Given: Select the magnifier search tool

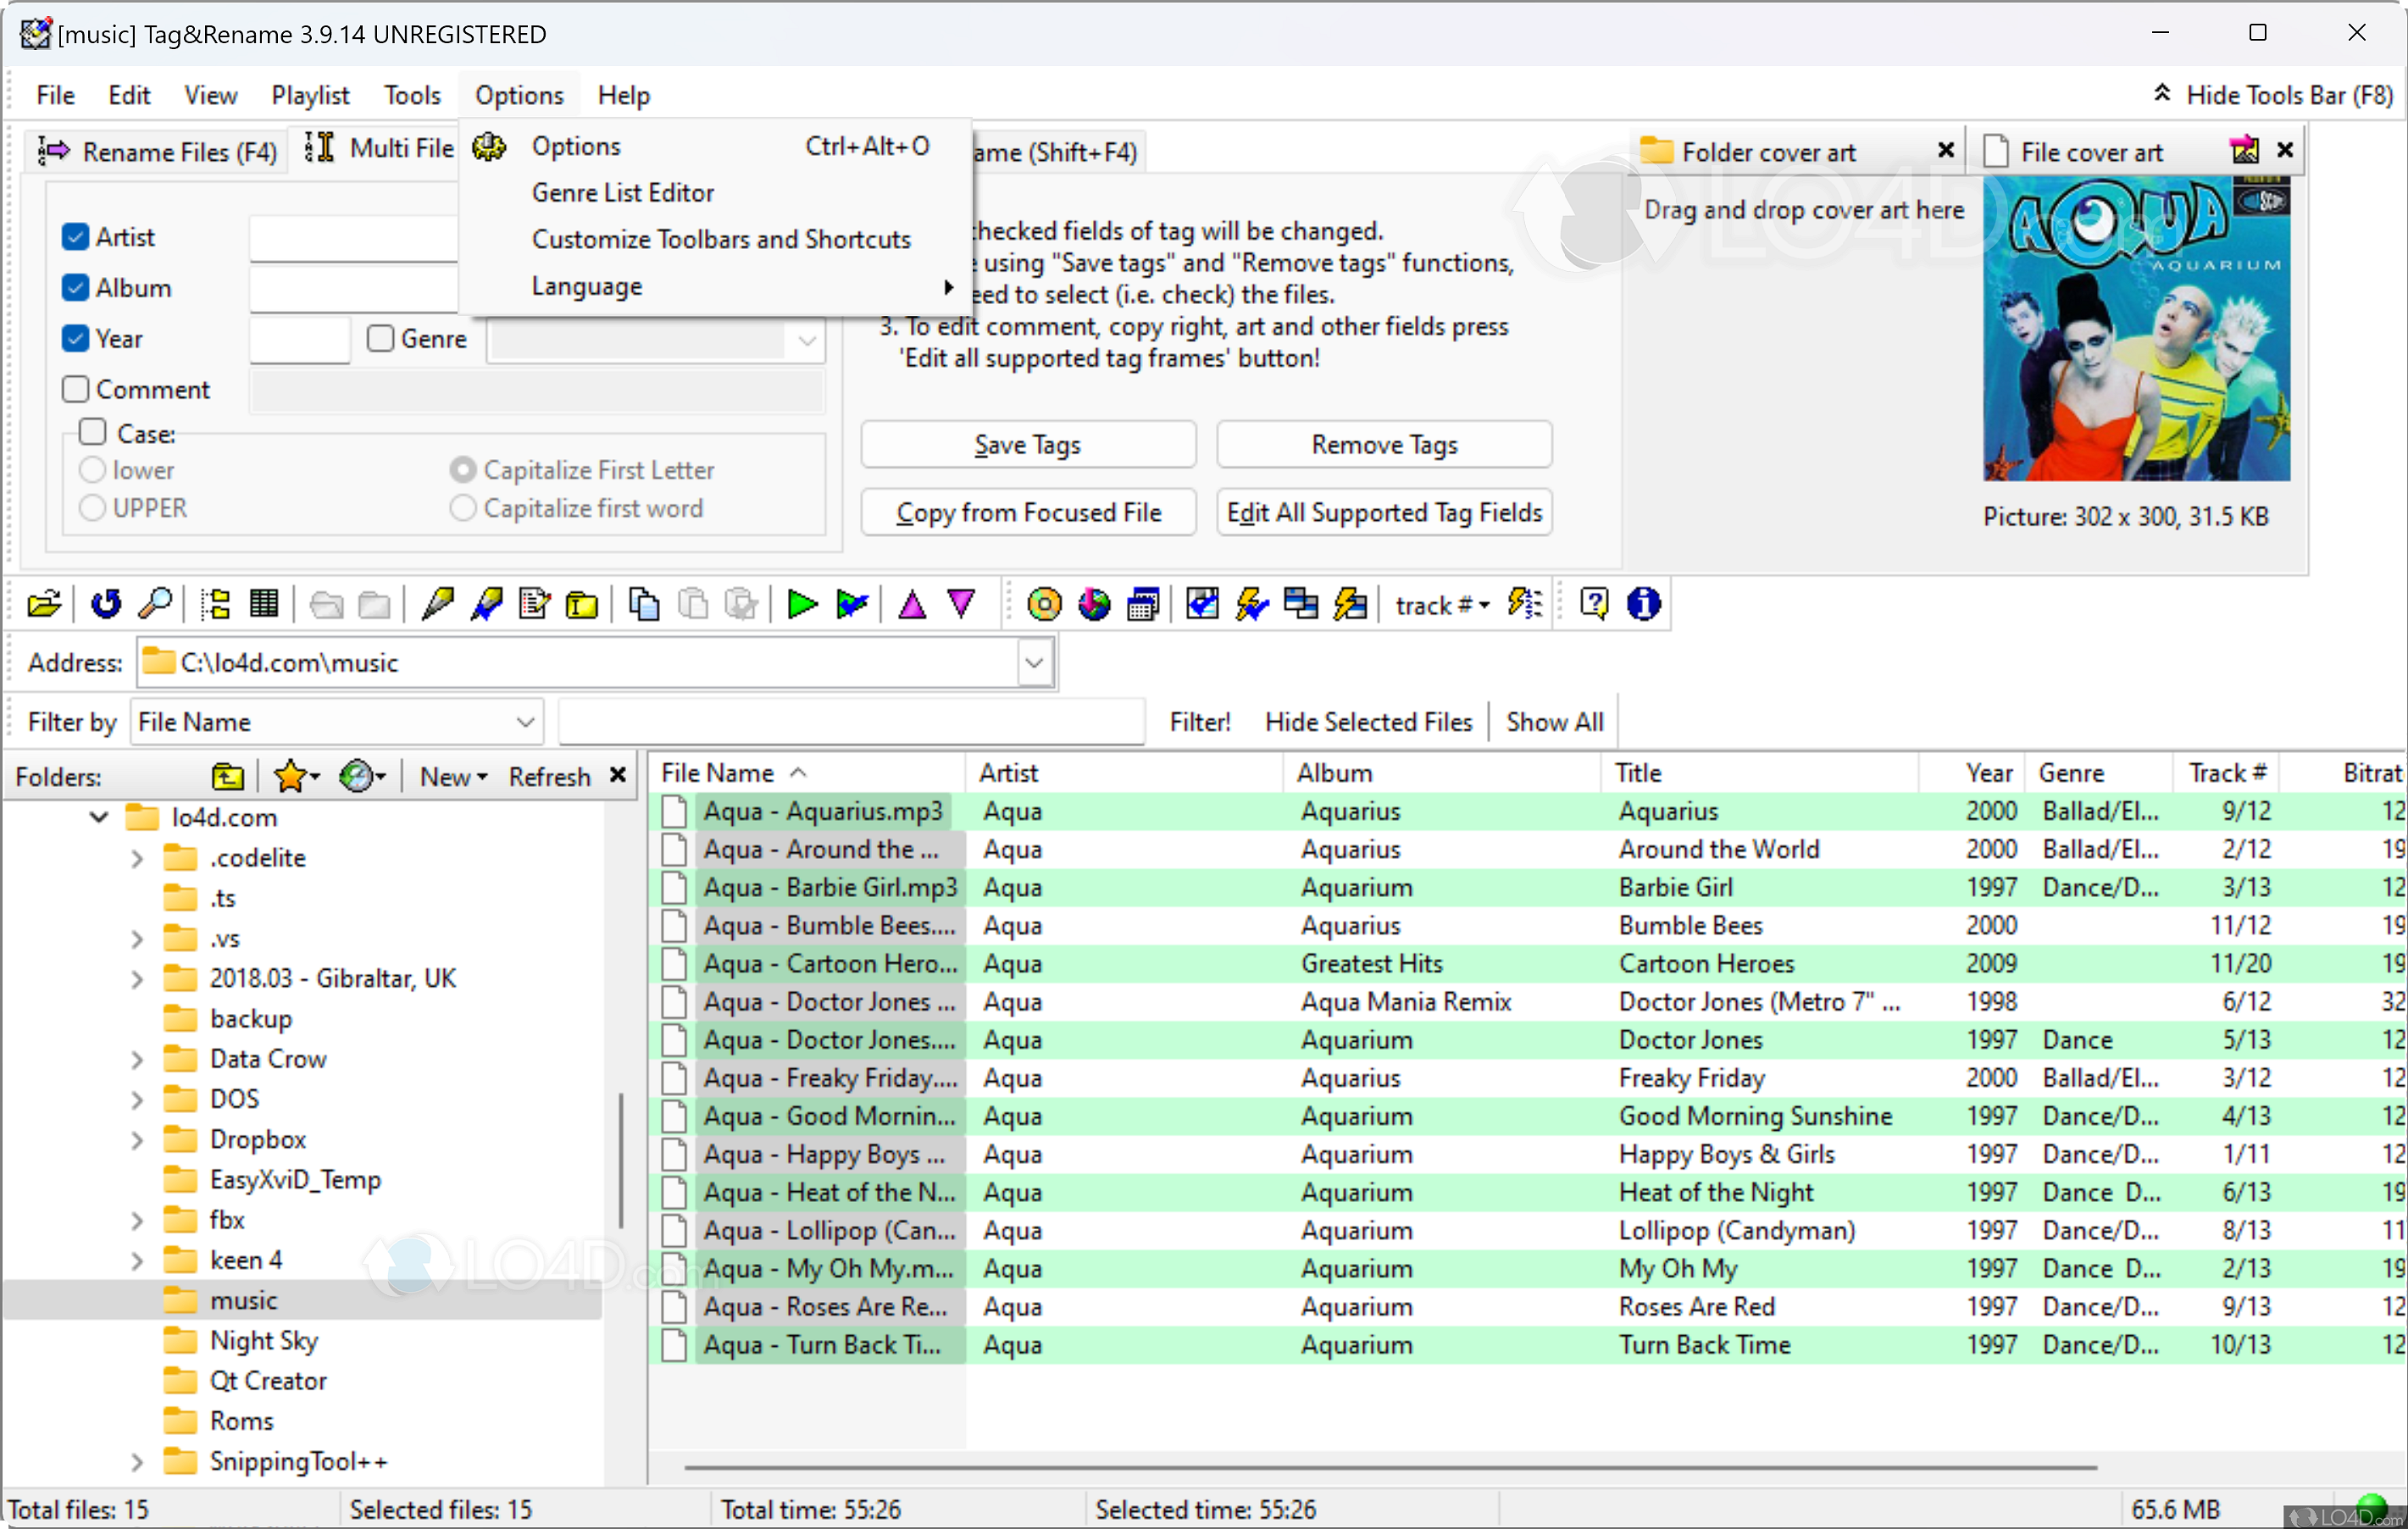Looking at the screenshot, I should (155, 603).
